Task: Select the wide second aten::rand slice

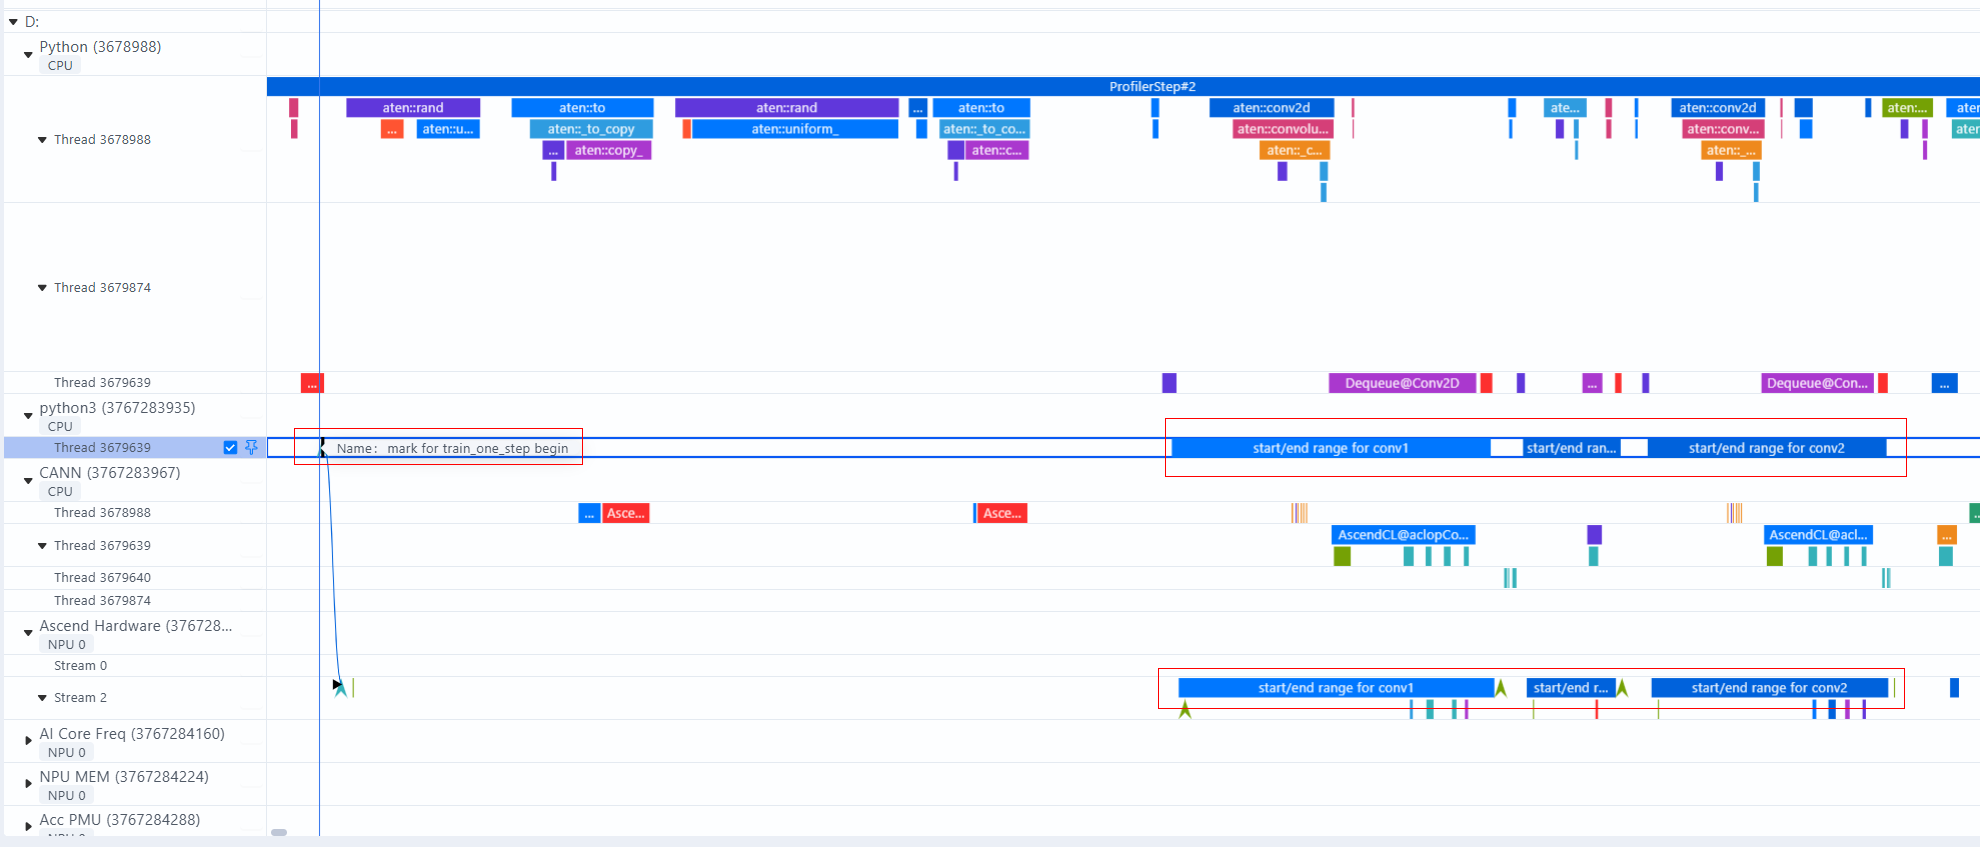Action: point(787,108)
